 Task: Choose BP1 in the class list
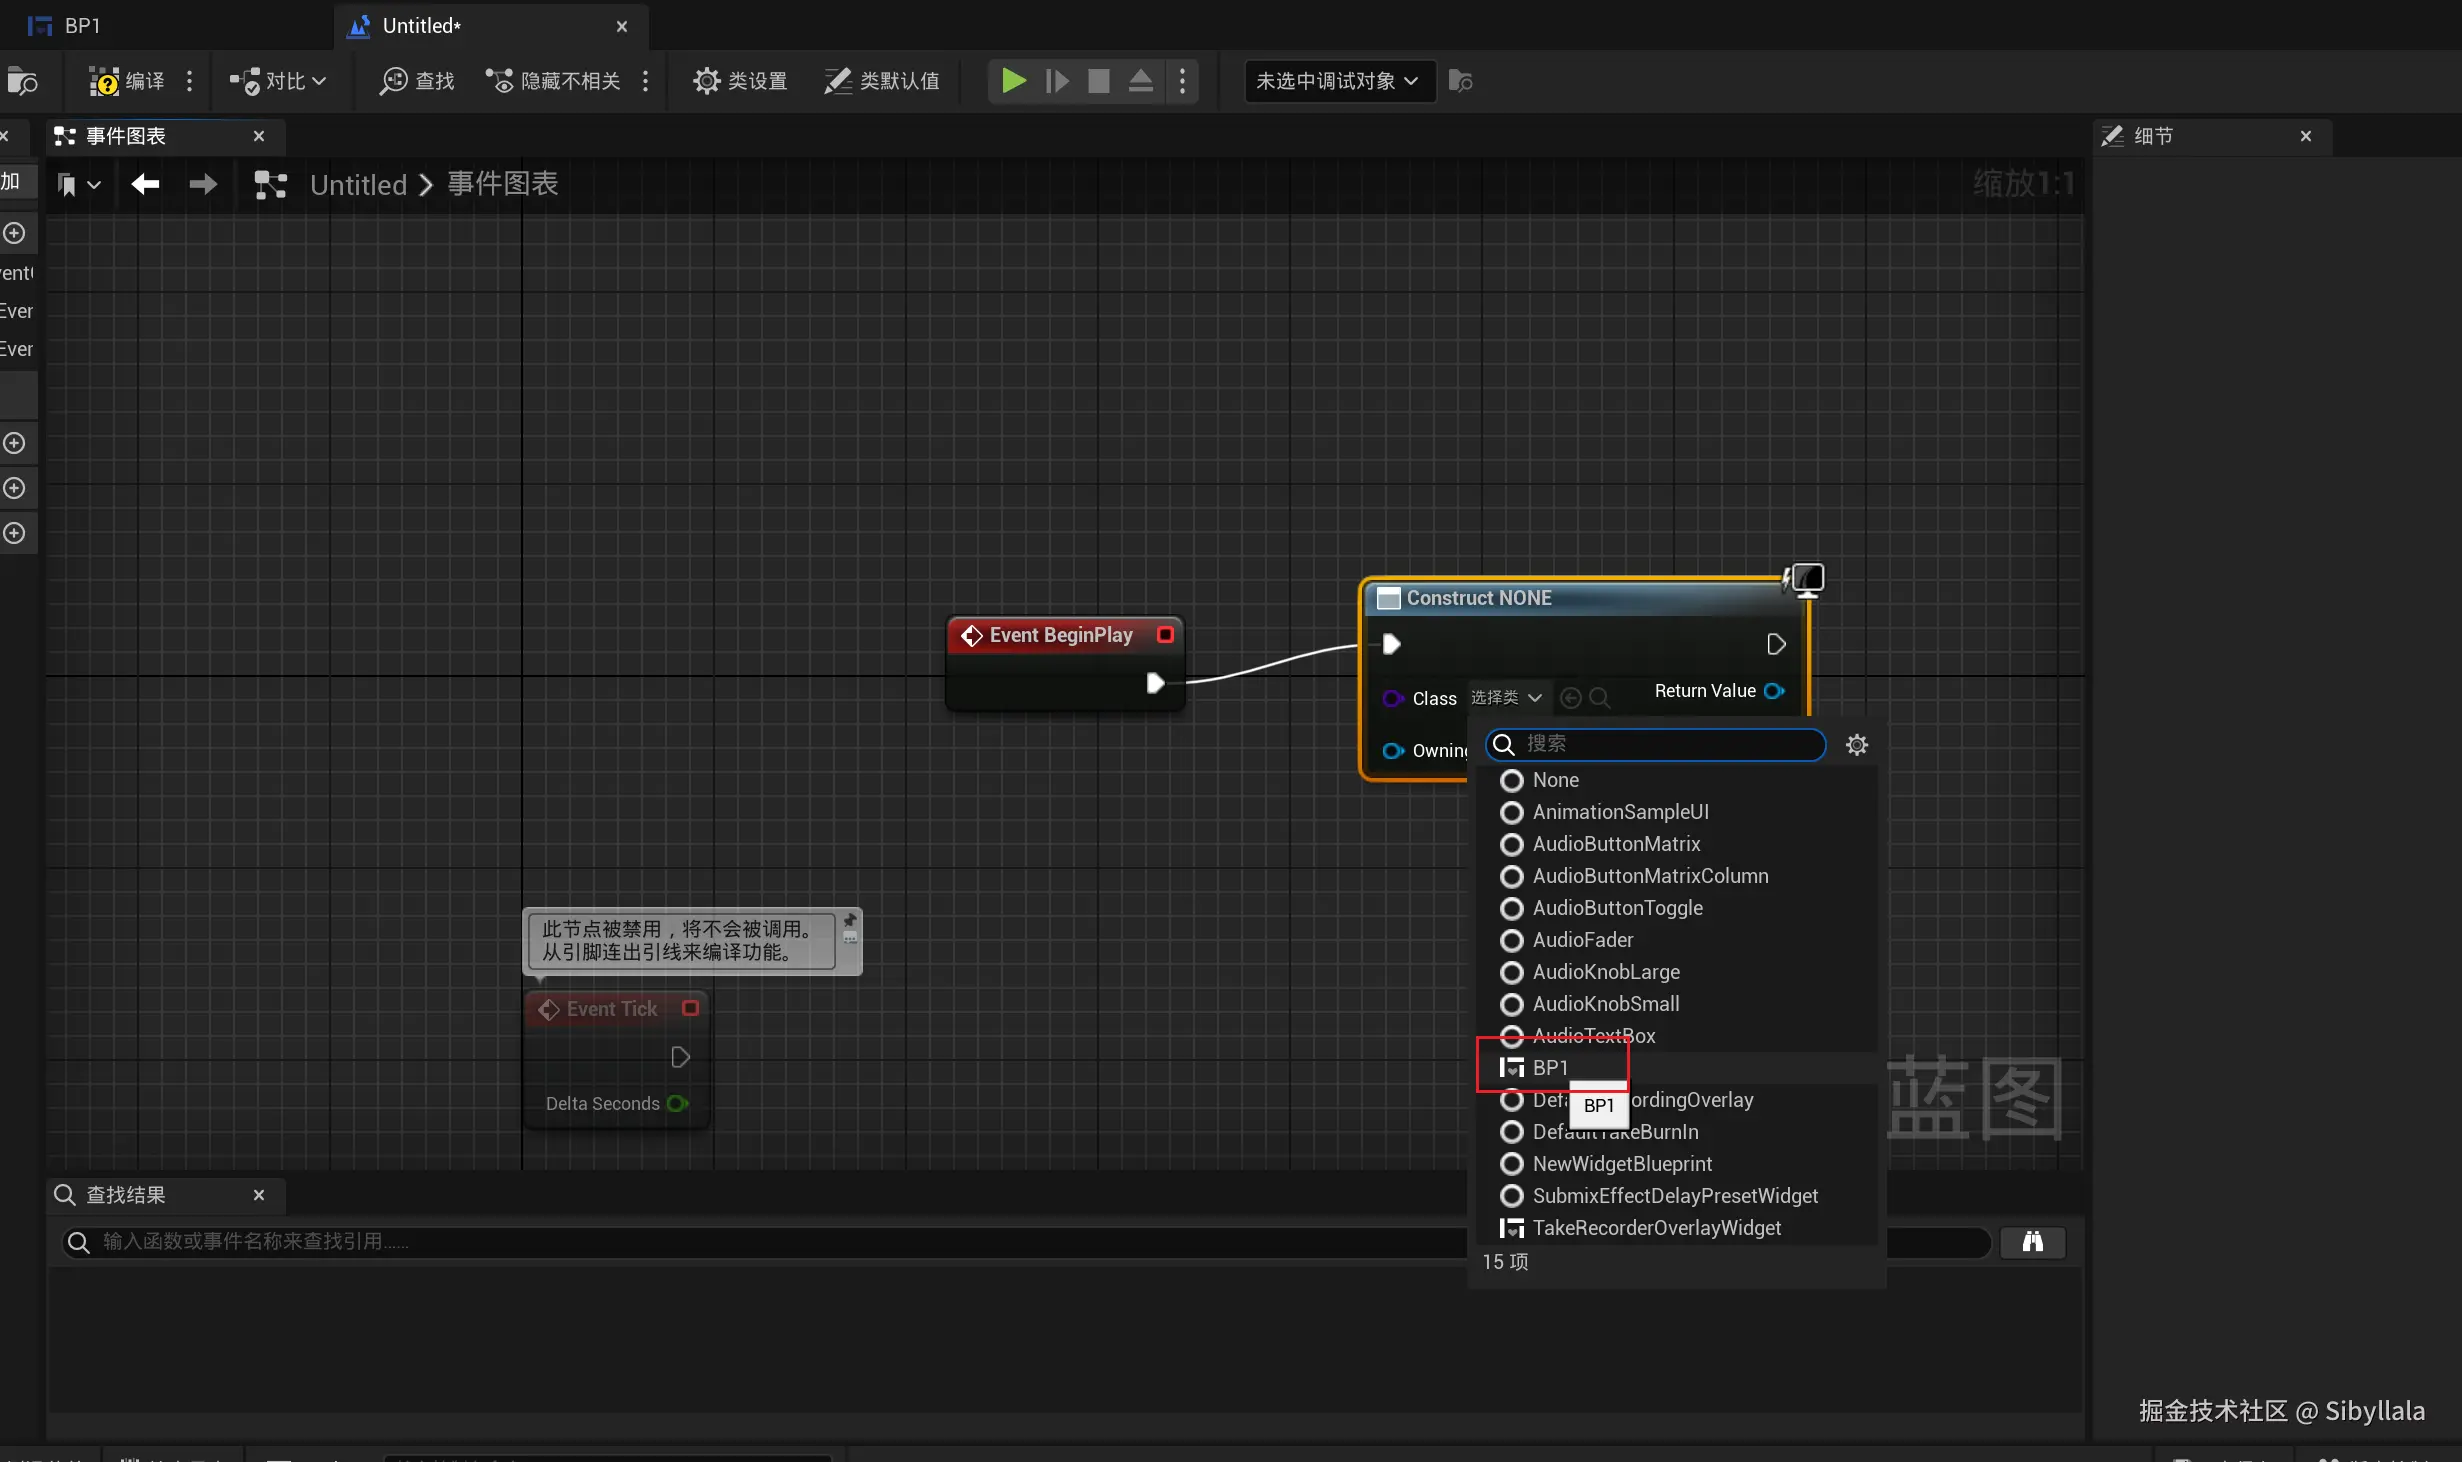click(x=1549, y=1068)
